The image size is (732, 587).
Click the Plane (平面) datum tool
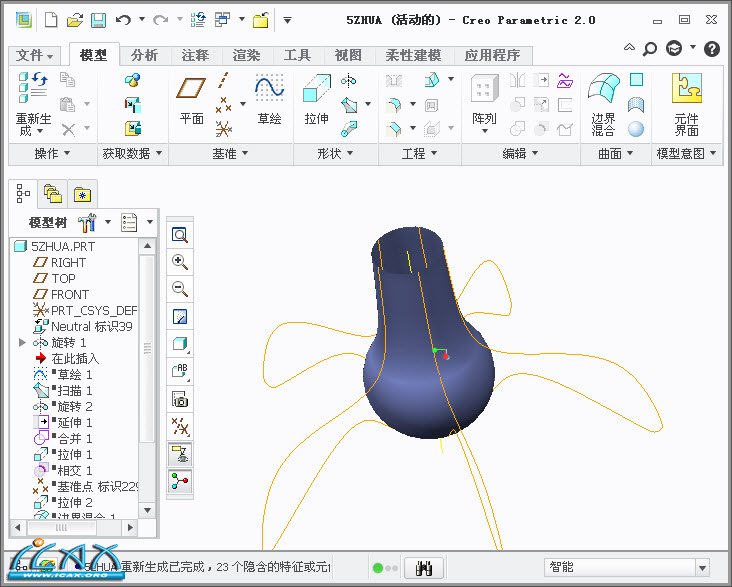pos(191,98)
